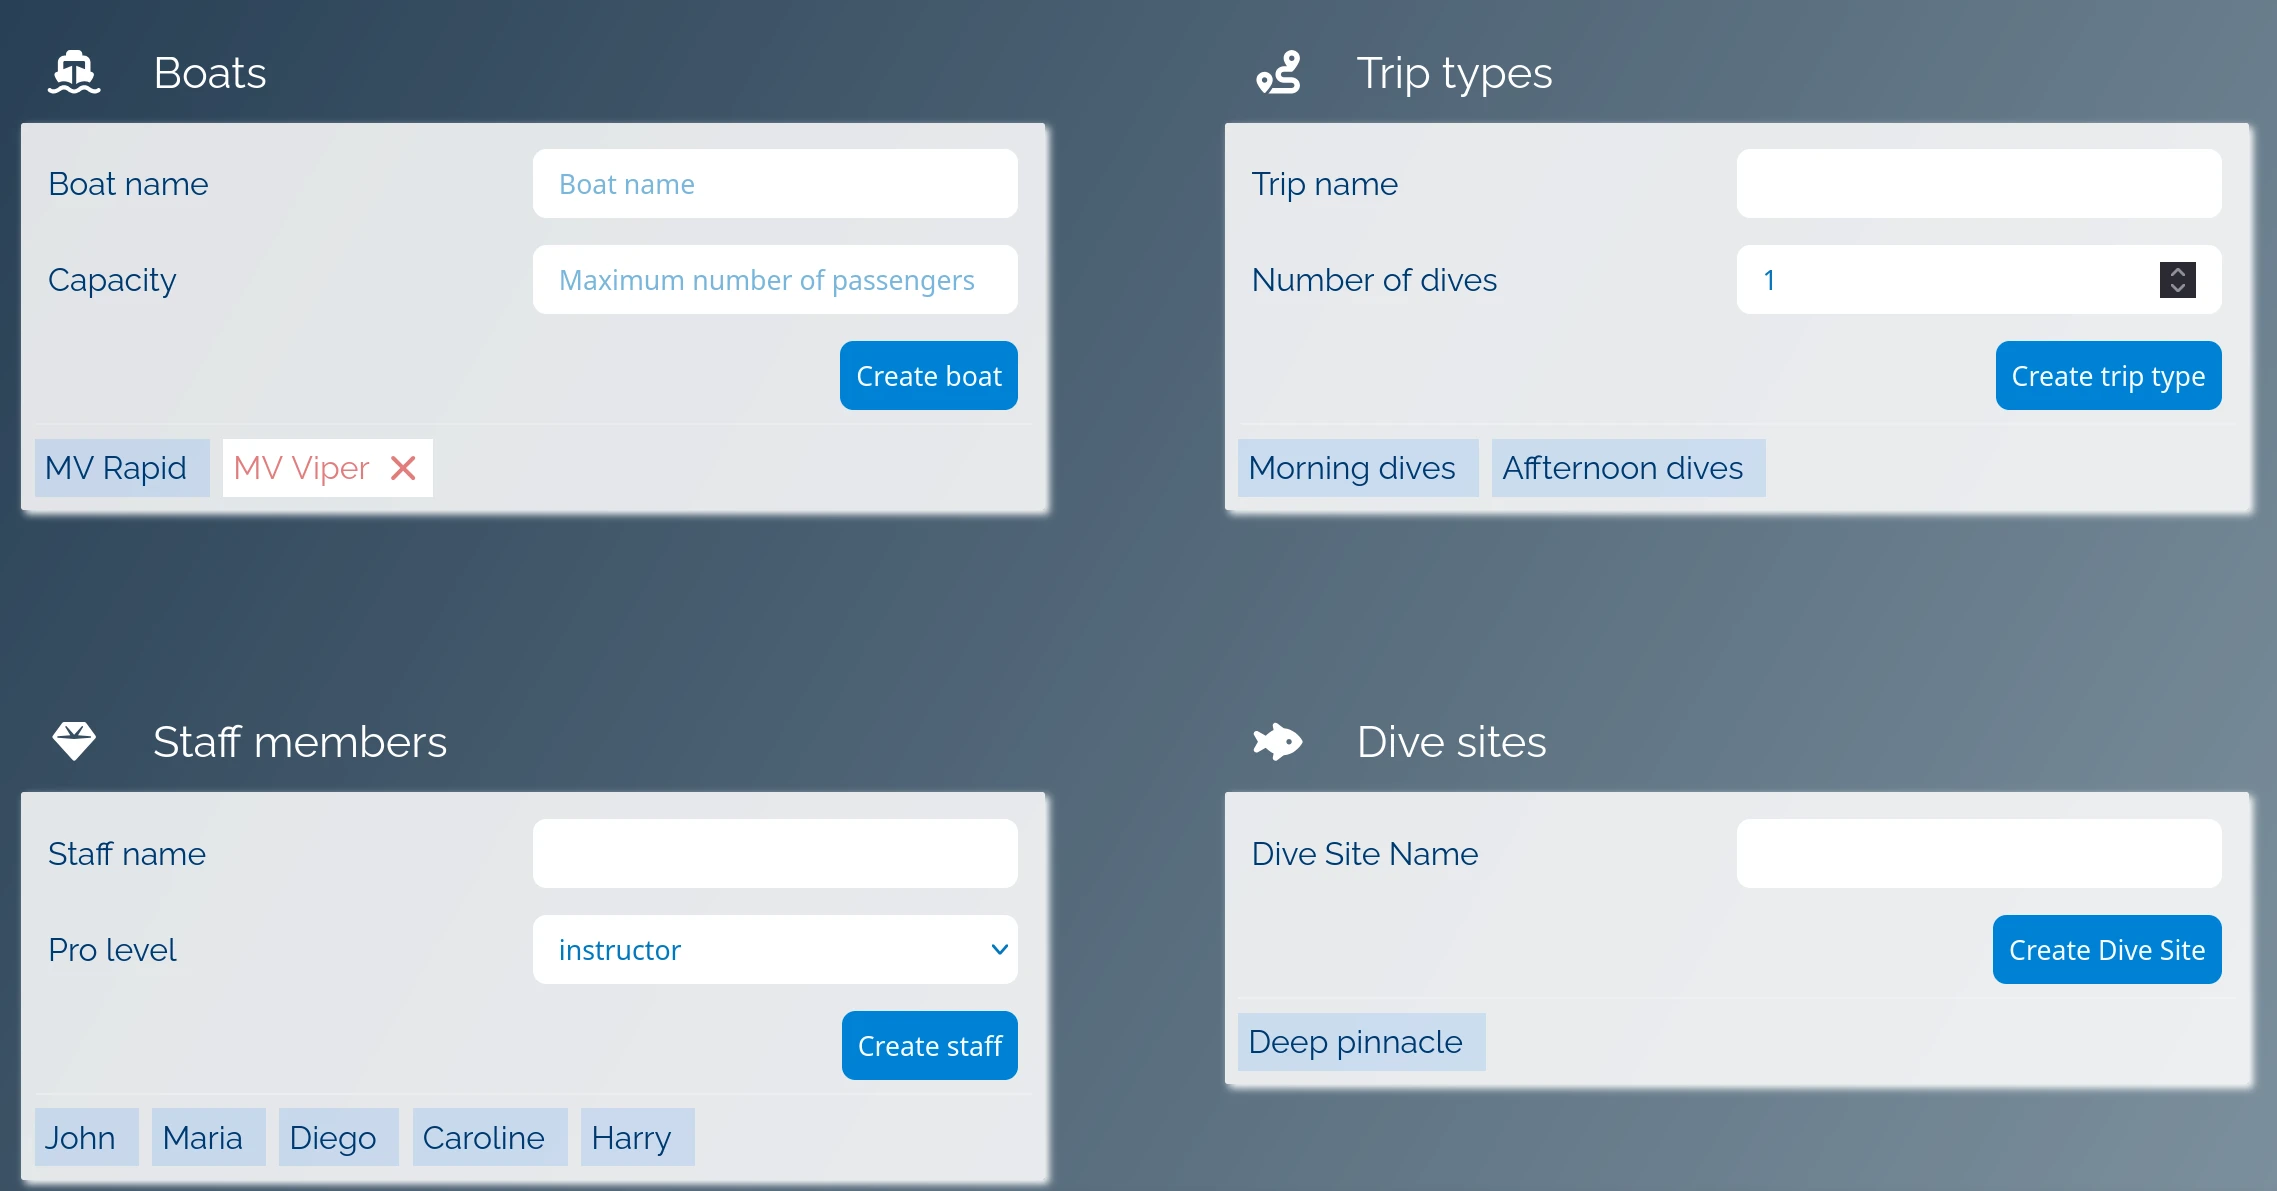This screenshot has height=1191, width=2277.
Task: Click the Capacity maximum passengers field
Action: tap(775, 280)
